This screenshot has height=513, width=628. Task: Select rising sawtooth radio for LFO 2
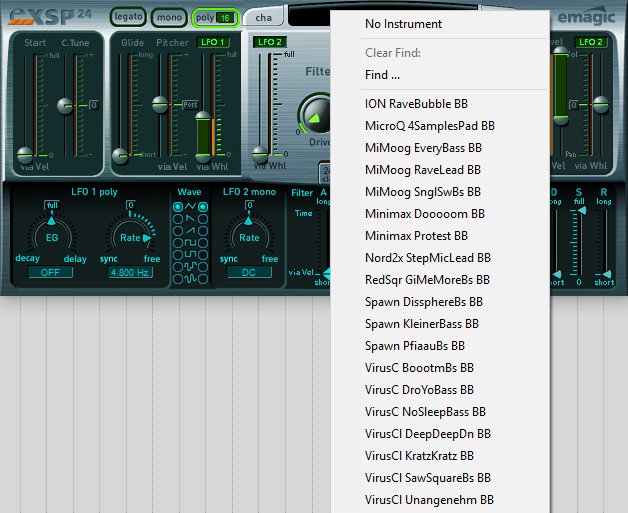pyautogui.click(x=203, y=231)
